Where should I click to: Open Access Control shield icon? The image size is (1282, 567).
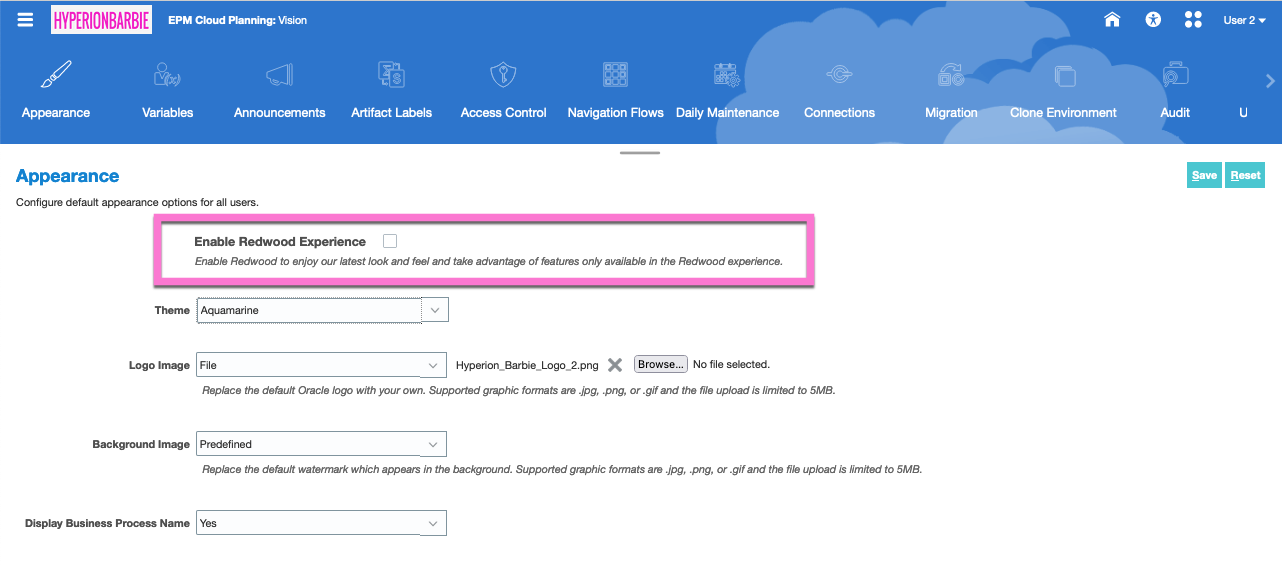click(x=503, y=75)
